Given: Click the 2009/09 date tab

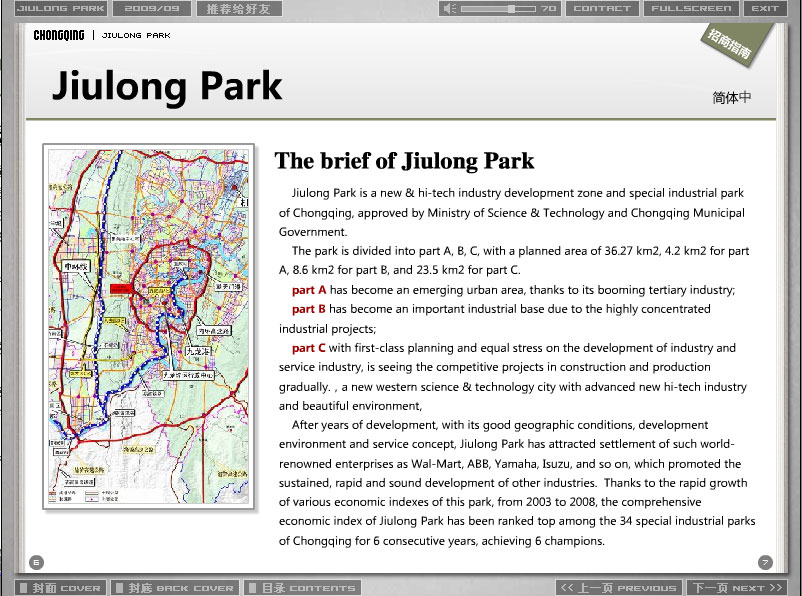Looking at the screenshot, I should [152, 8].
